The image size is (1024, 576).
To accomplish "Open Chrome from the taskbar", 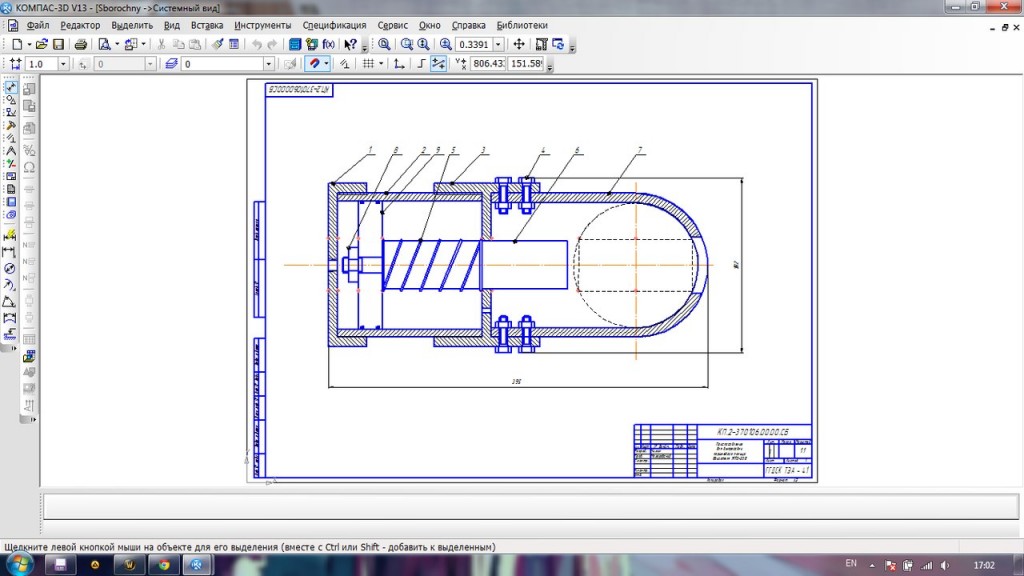I will 164,565.
